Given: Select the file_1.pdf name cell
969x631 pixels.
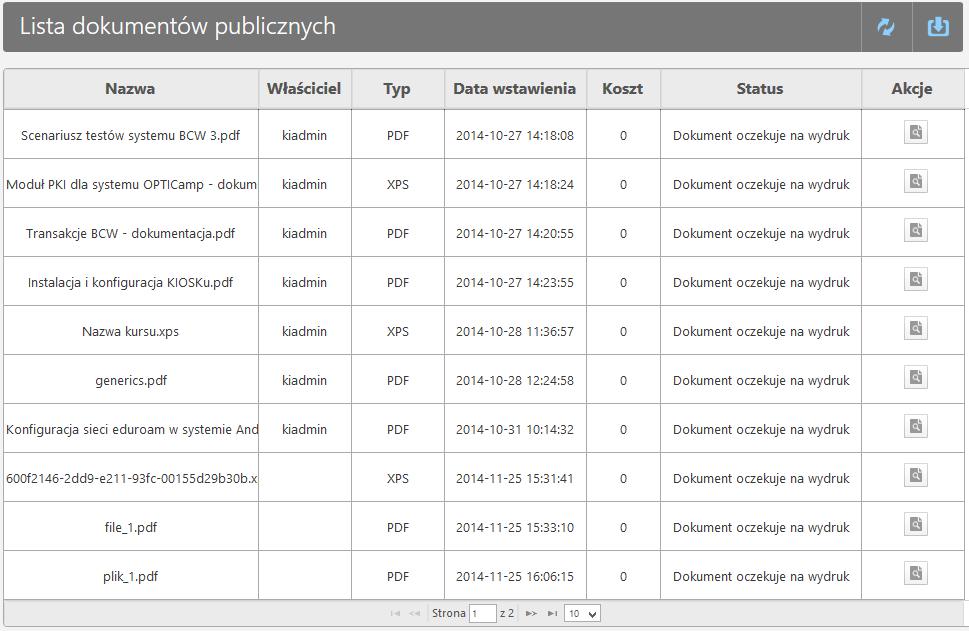Looking at the screenshot, I should click(130, 527).
